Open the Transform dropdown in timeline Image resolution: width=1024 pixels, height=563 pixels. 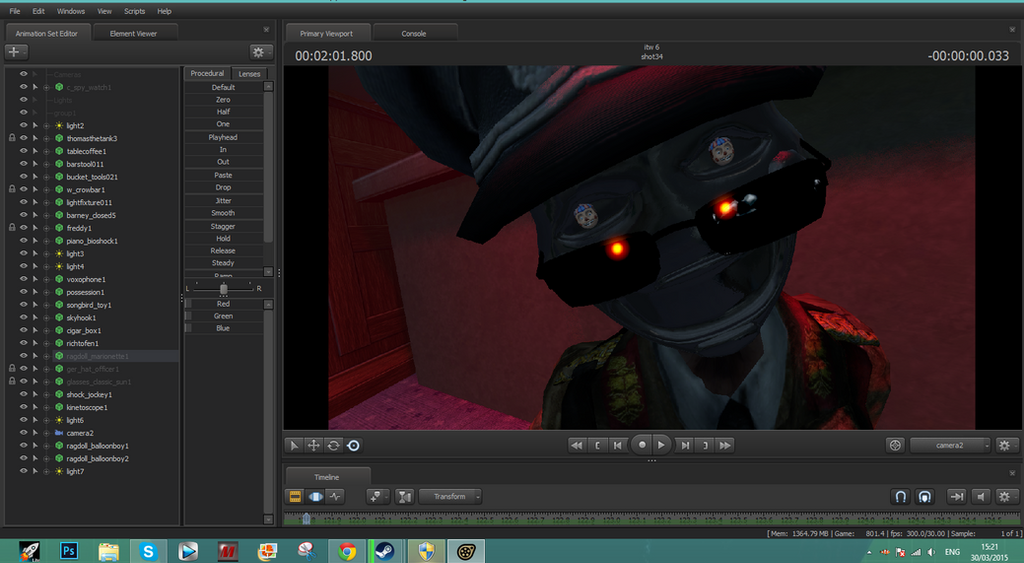[450, 496]
